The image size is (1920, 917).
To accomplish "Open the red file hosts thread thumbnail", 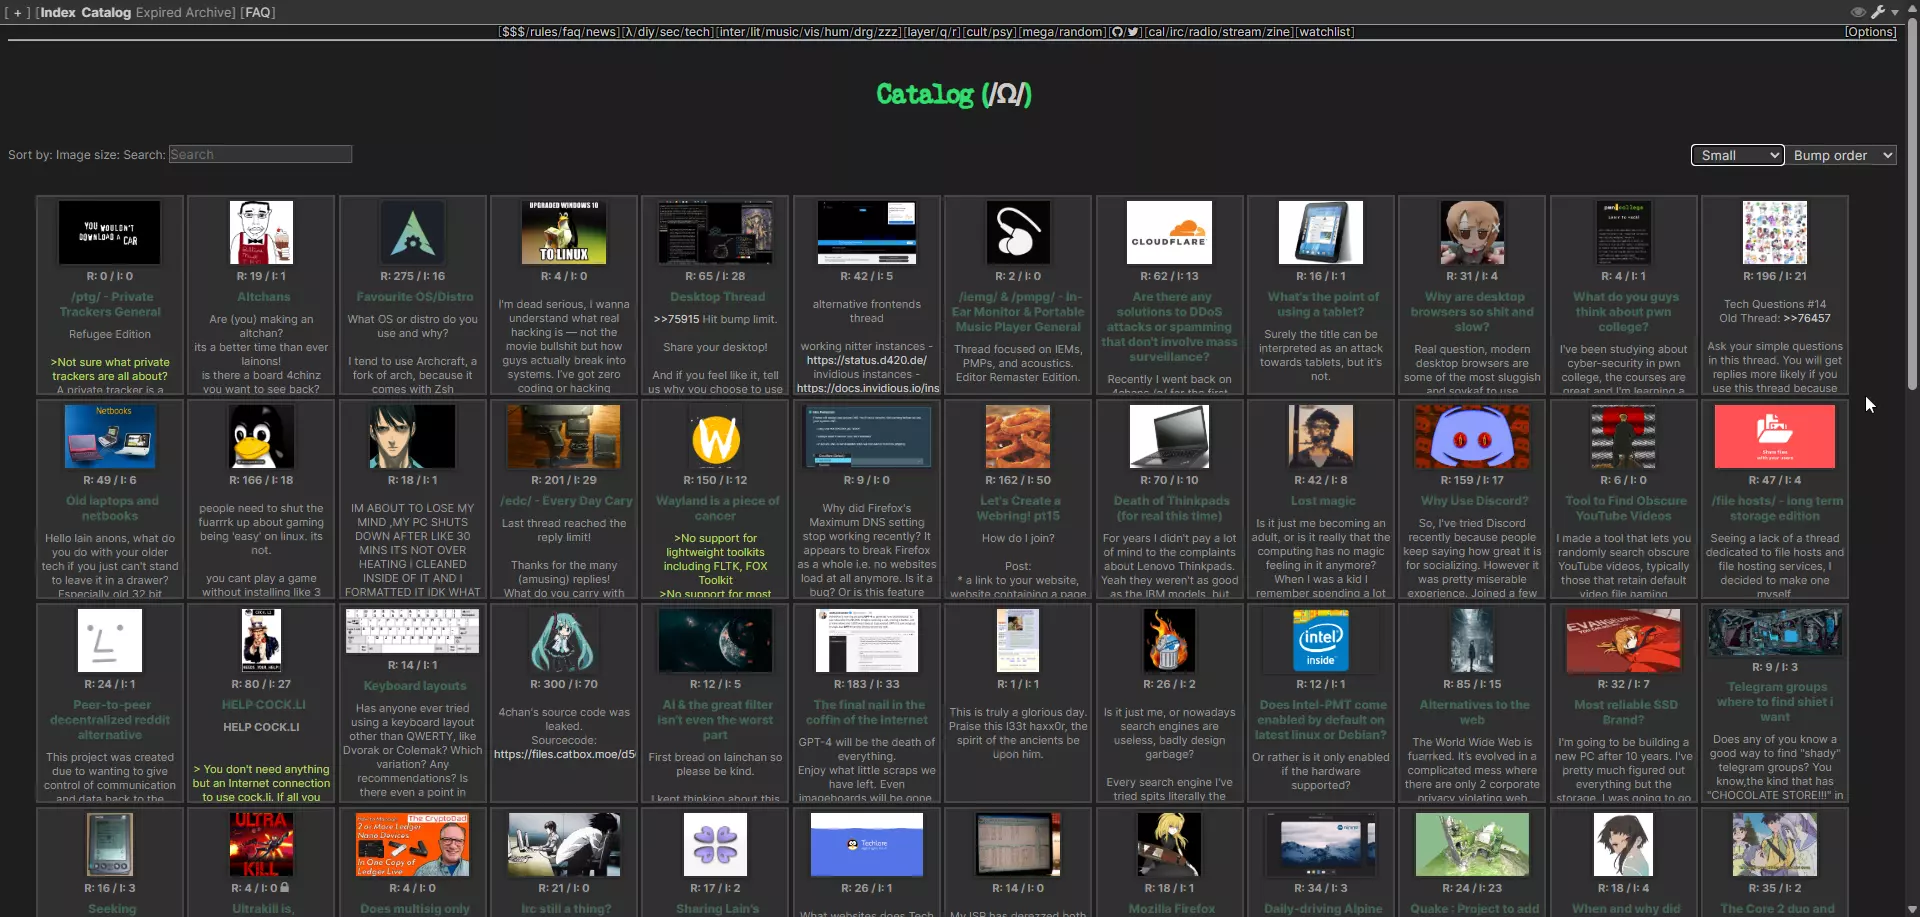I will 1775,436.
